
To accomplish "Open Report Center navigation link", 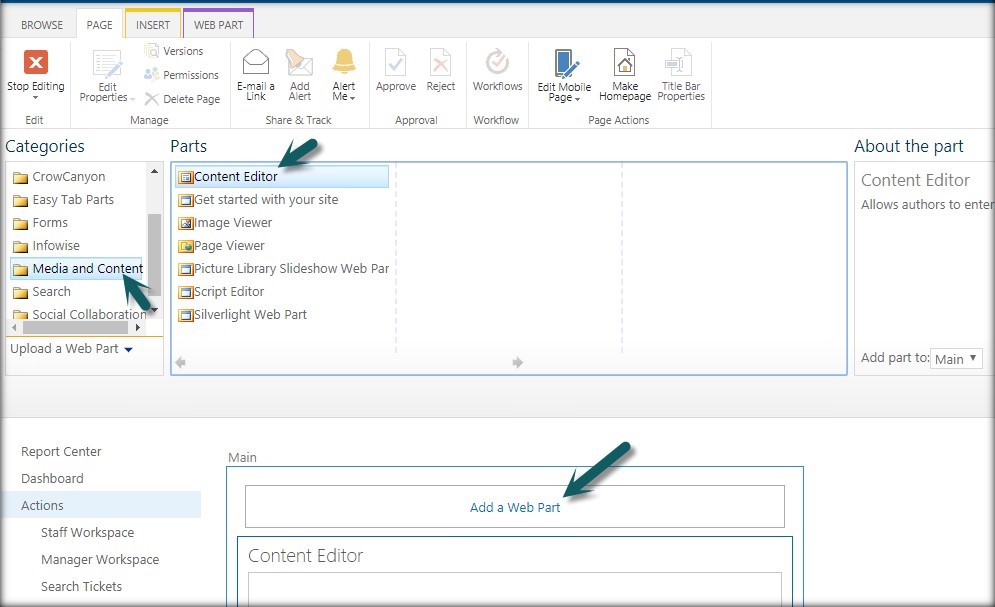I will (x=61, y=452).
